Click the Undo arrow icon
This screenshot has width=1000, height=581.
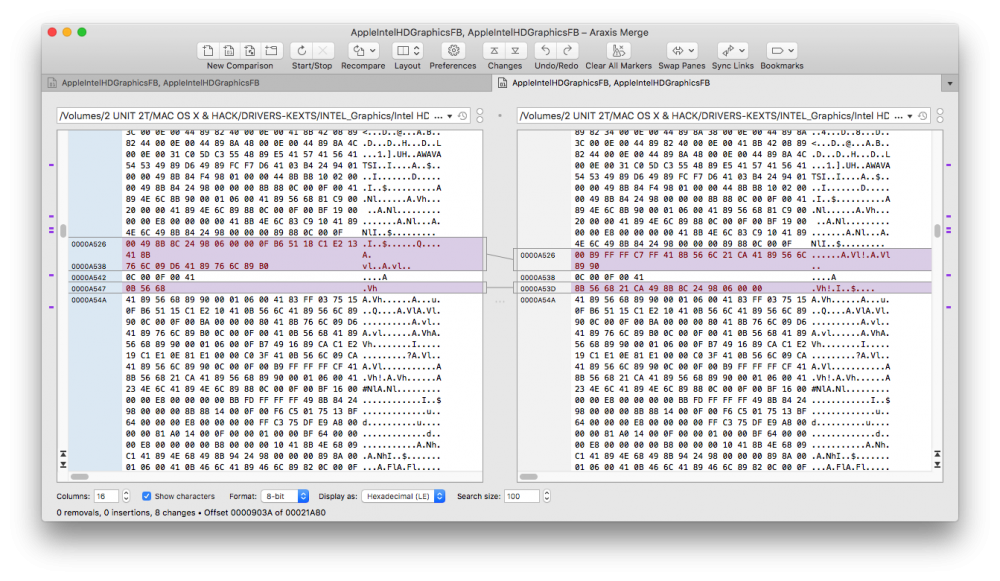pos(545,50)
